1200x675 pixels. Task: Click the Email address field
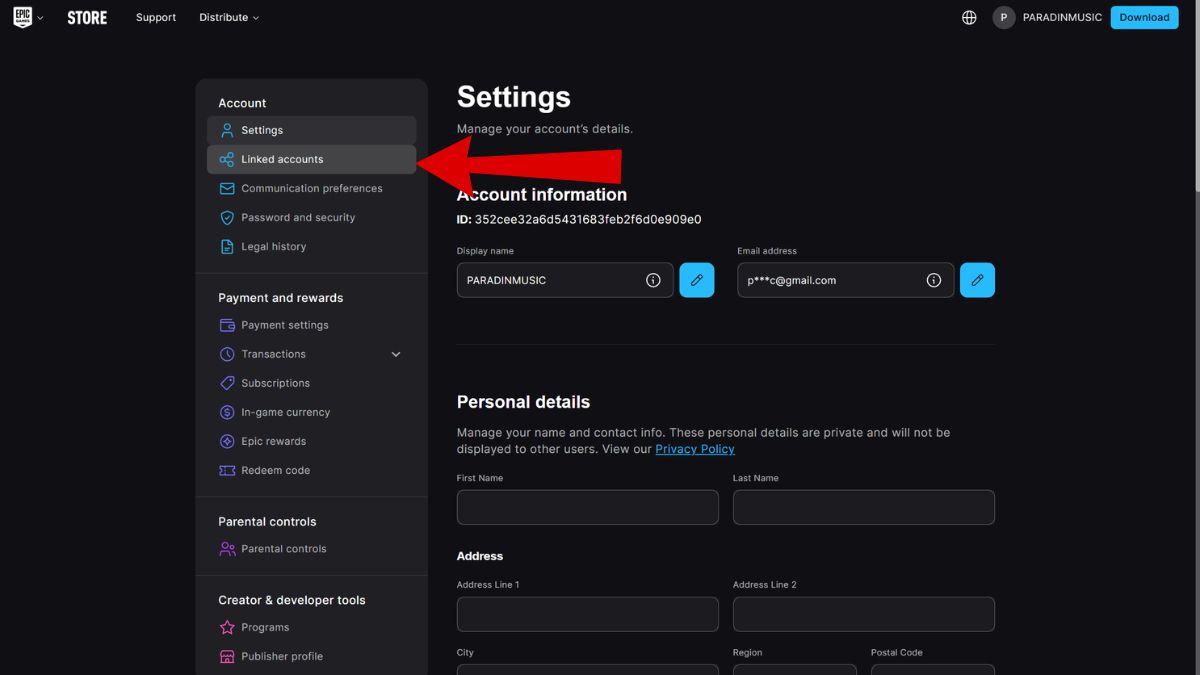pyautogui.click(x=846, y=280)
